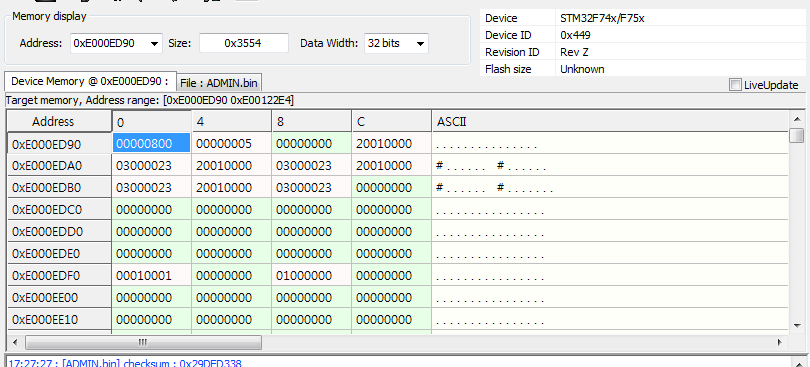Select cell 01000000 in row 0xE000EDF0

[x=311, y=276]
